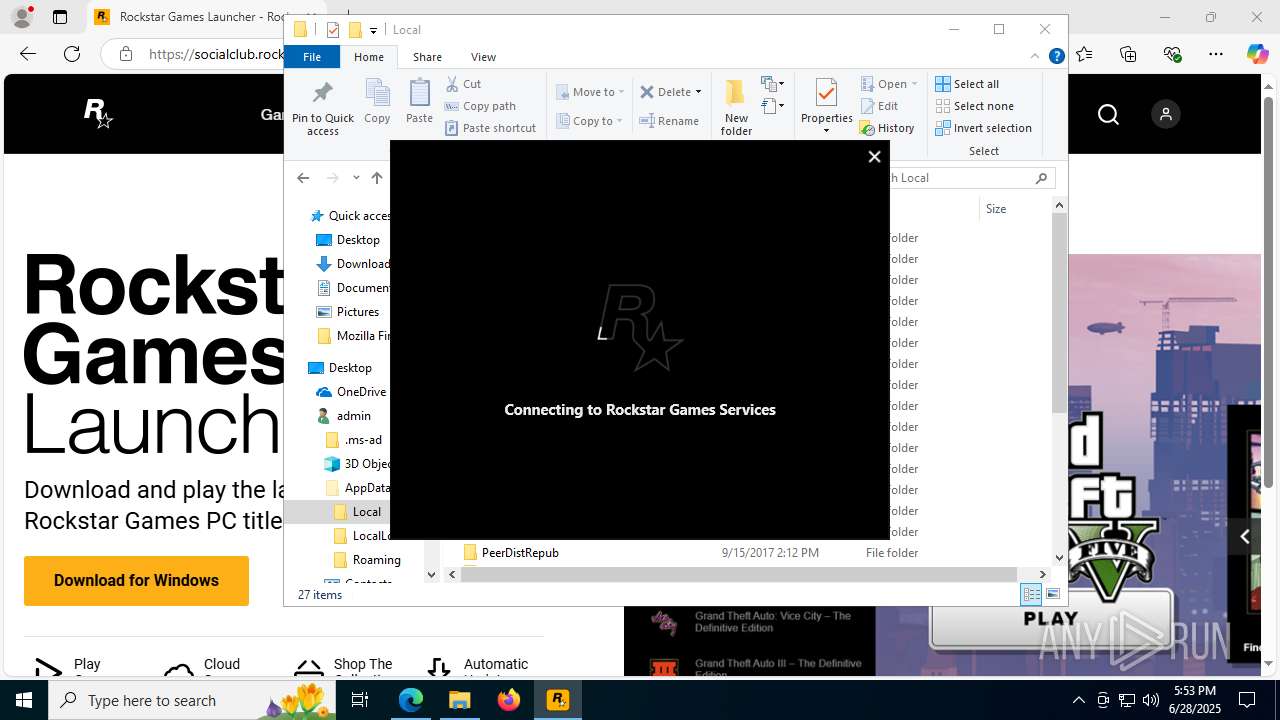Open Task View on taskbar

click(x=361, y=700)
